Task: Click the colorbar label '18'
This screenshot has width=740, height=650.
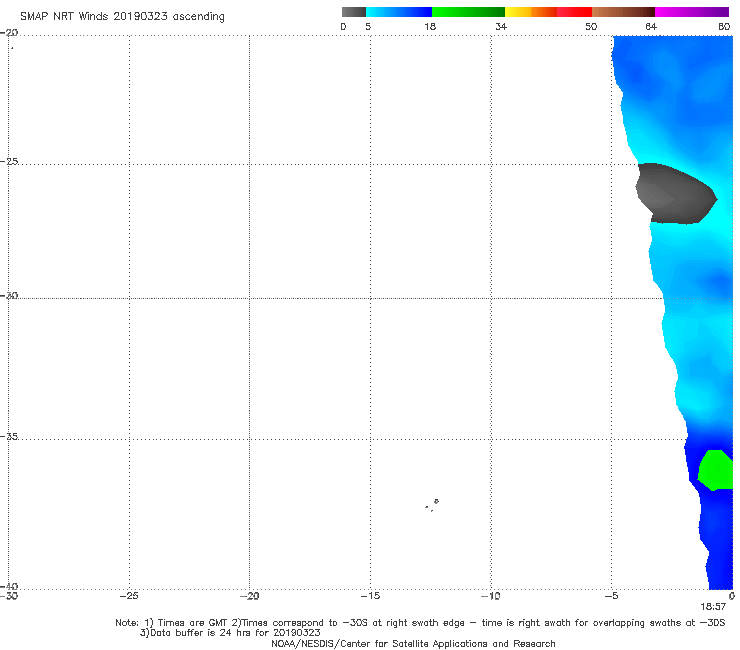Action: (430, 27)
